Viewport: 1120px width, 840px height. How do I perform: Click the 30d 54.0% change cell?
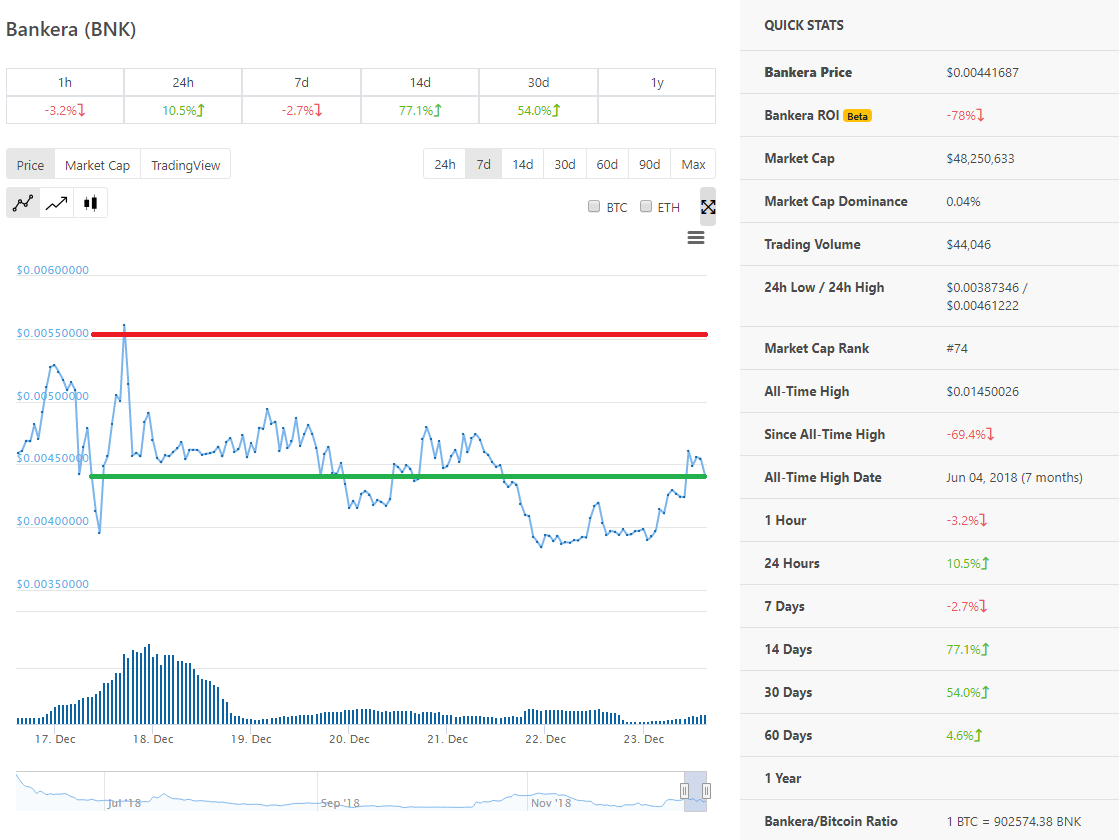coord(539,110)
